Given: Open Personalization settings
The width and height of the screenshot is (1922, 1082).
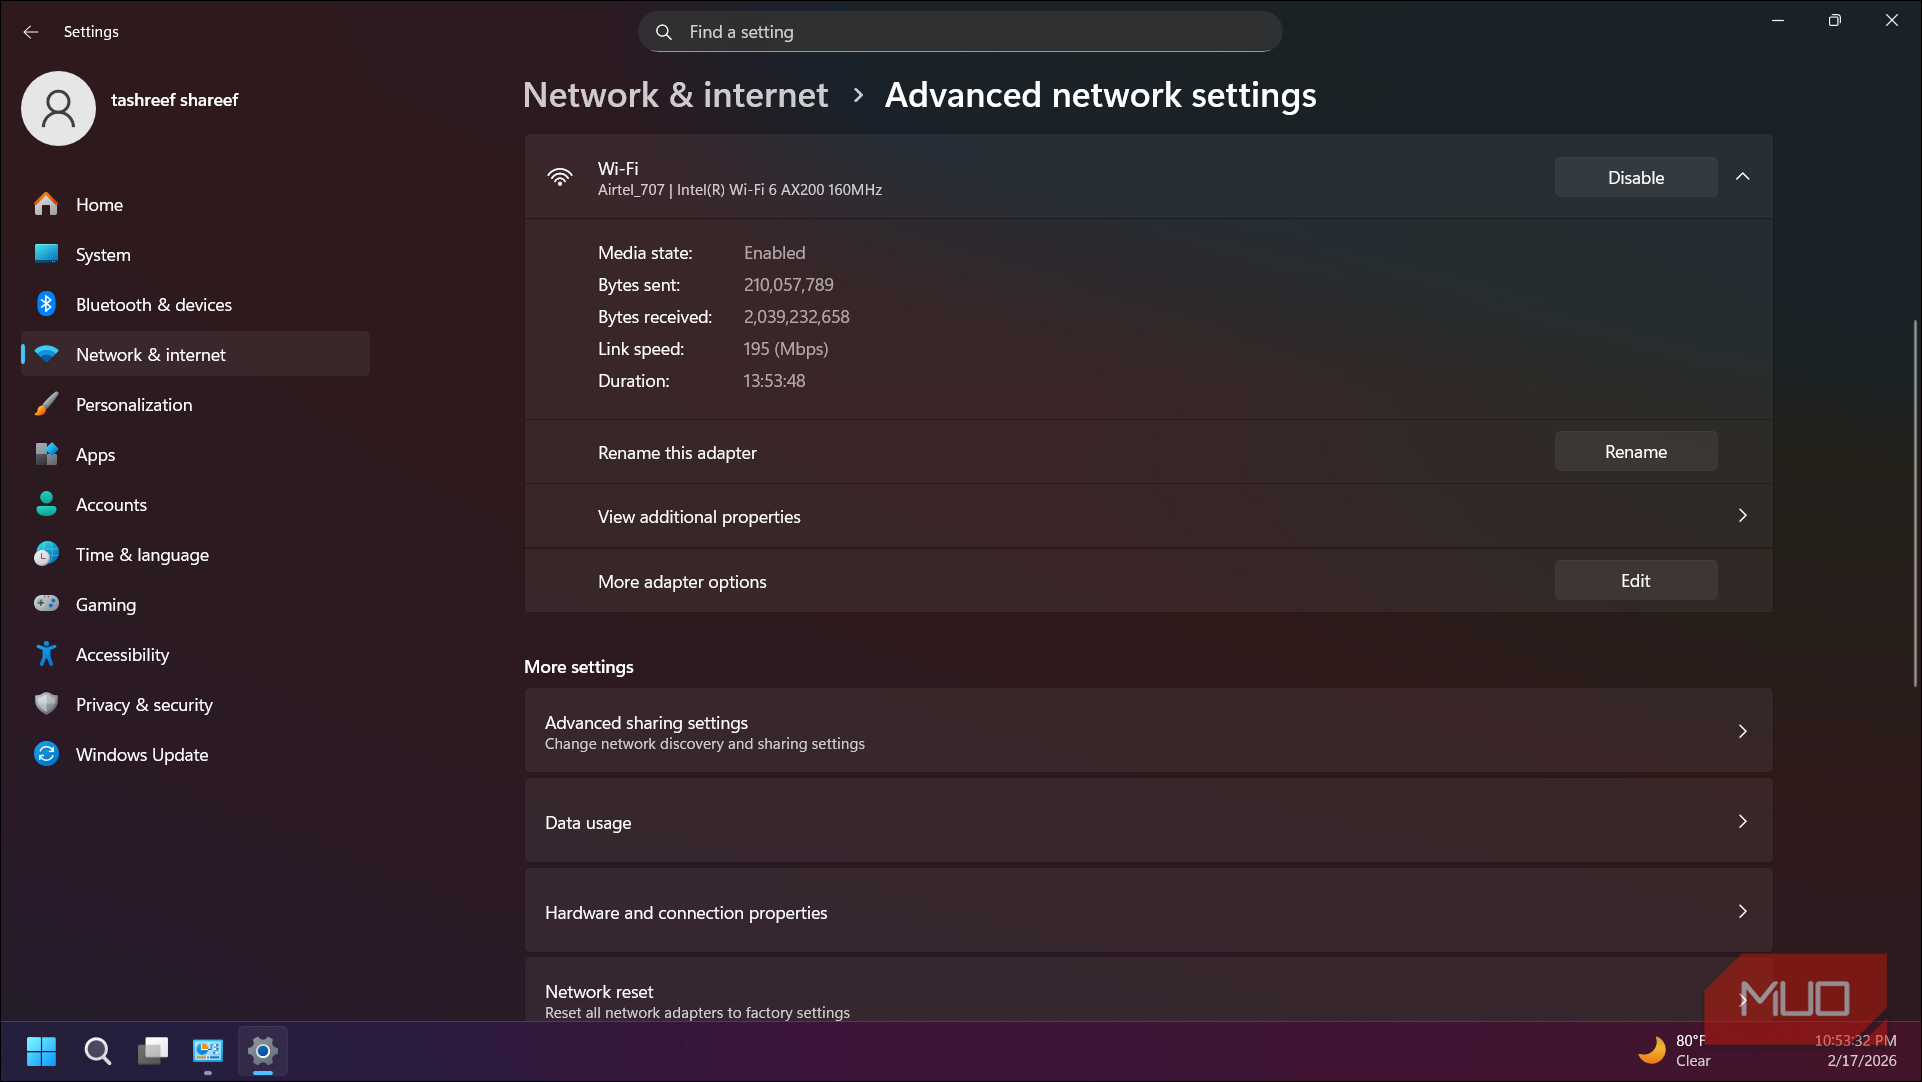Looking at the screenshot, I should coord(195,404).
